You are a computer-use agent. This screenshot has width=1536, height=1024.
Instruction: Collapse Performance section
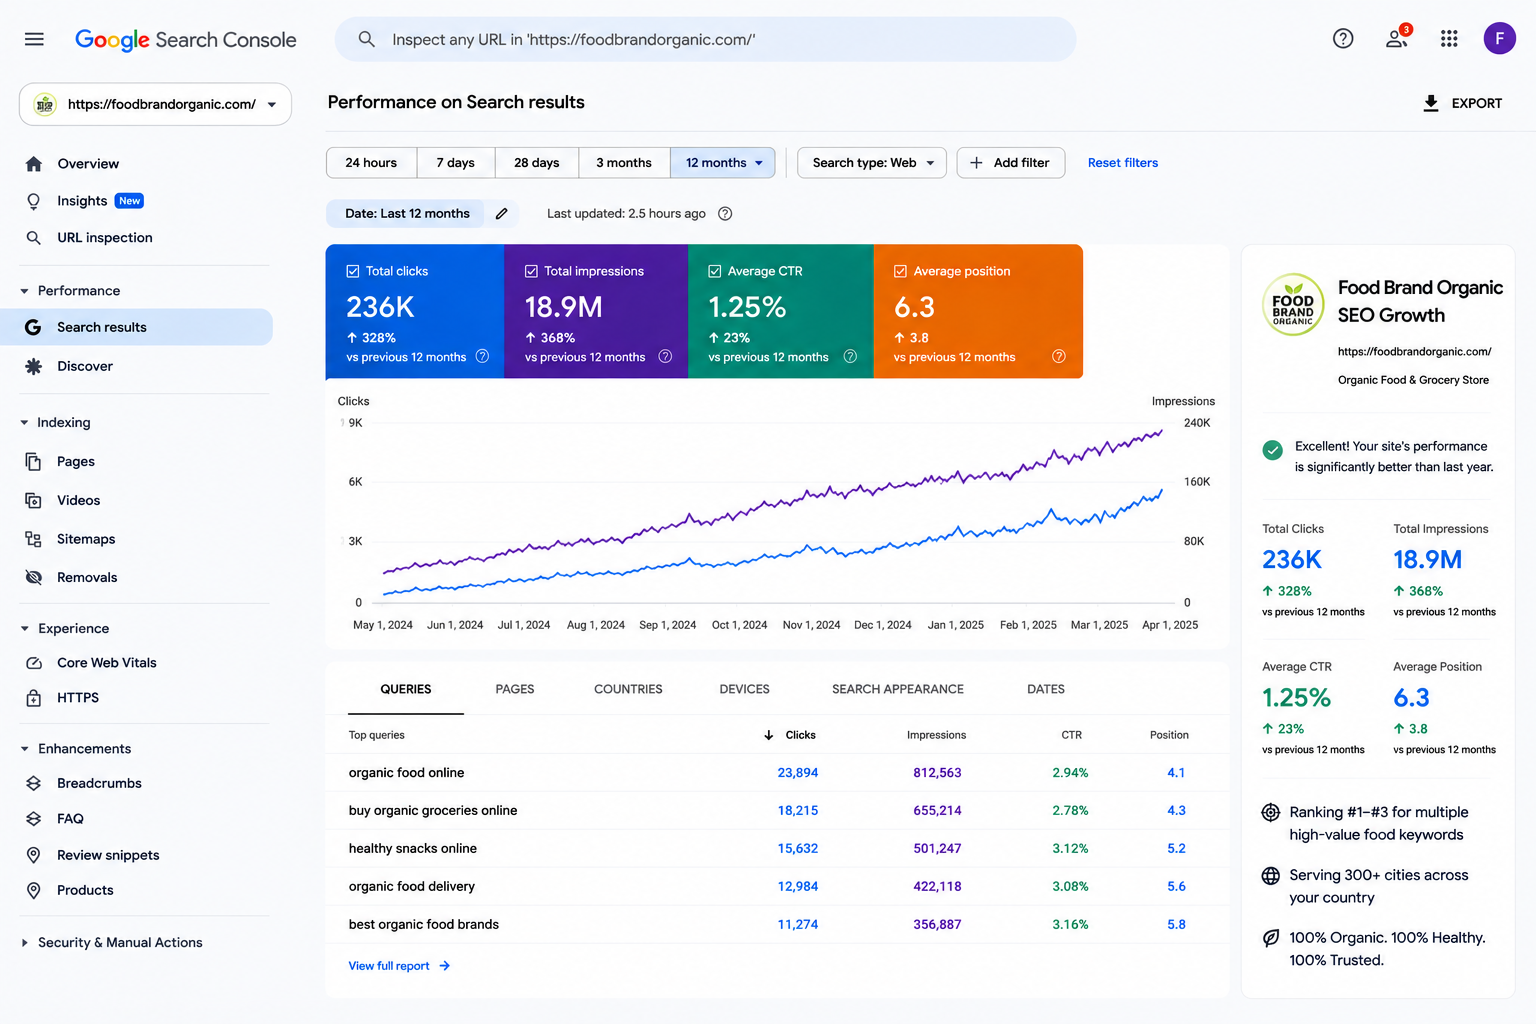pyautogui.click(x=24, y=291)
